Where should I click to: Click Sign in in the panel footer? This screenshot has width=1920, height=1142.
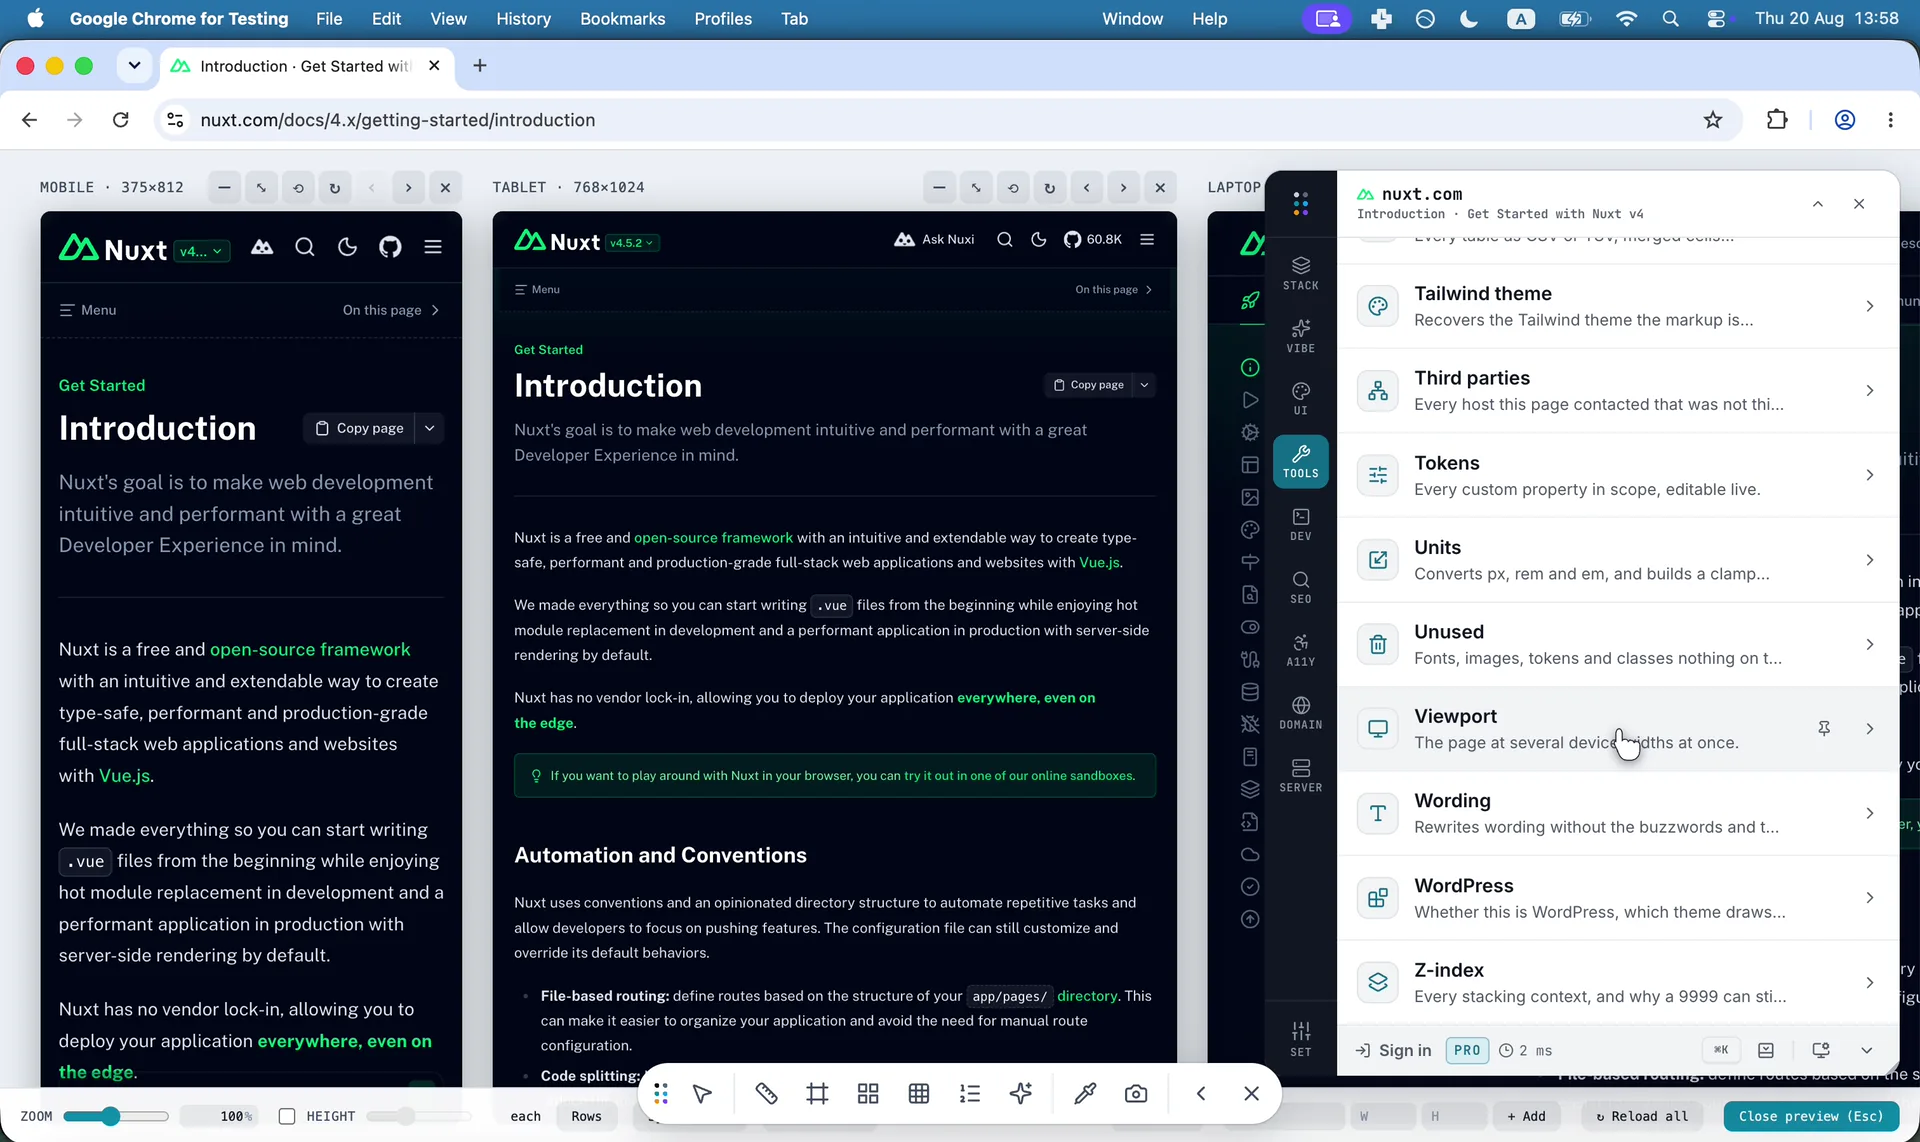tap(1393, 1051)
